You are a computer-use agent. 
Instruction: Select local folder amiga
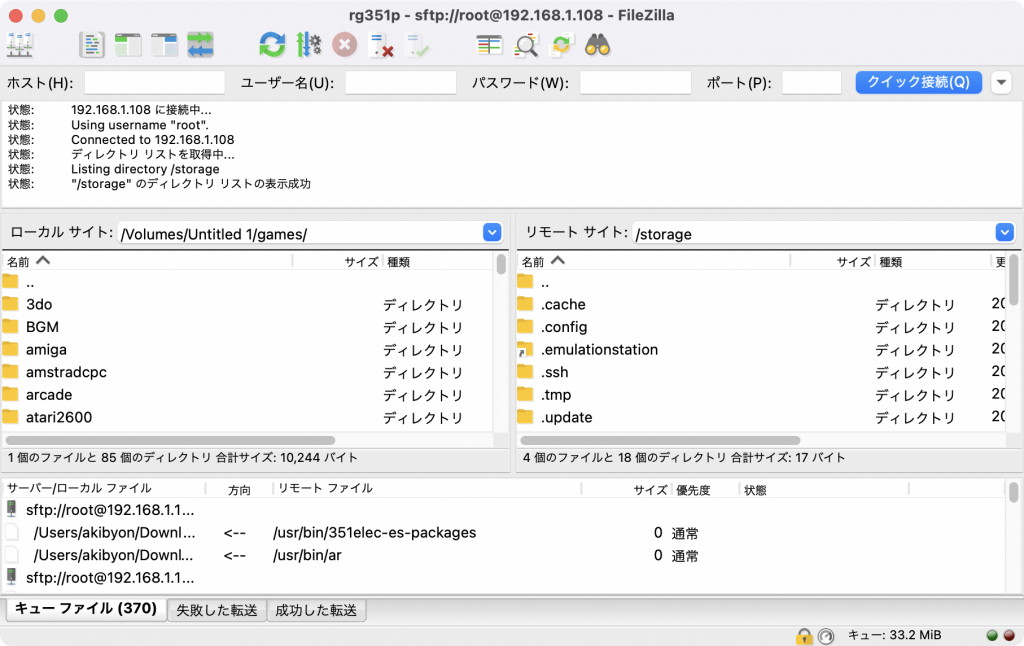(248, 349)
